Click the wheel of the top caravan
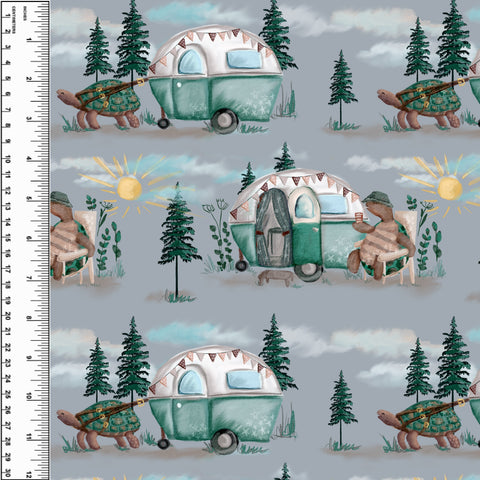 point(224,121)
